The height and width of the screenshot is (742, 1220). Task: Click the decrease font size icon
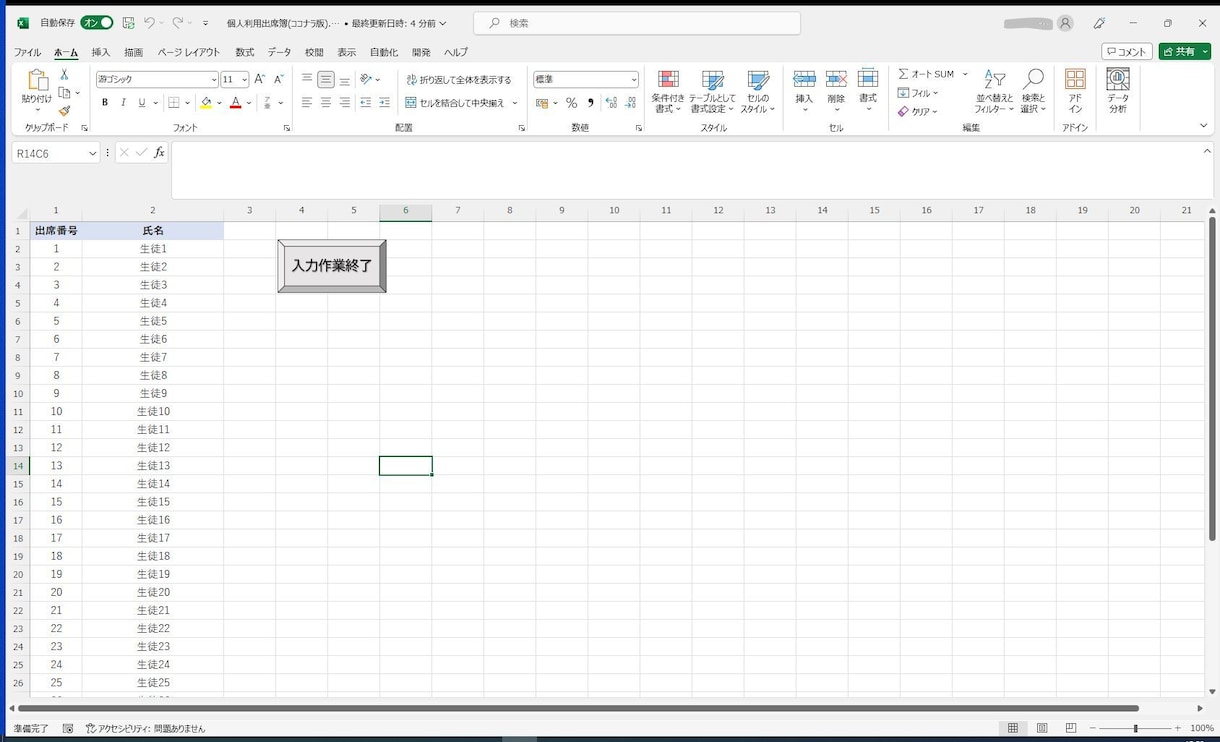[x=279, y=79]
